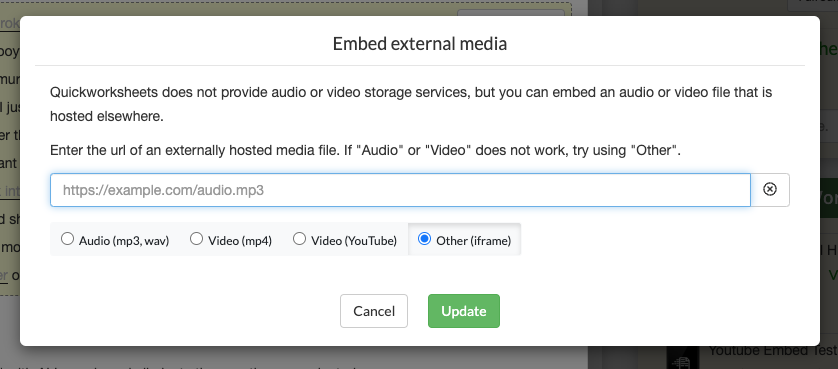Clear the URL field with the X icon
The height and width of the screenshot is (369, 838).
point(770,189)
